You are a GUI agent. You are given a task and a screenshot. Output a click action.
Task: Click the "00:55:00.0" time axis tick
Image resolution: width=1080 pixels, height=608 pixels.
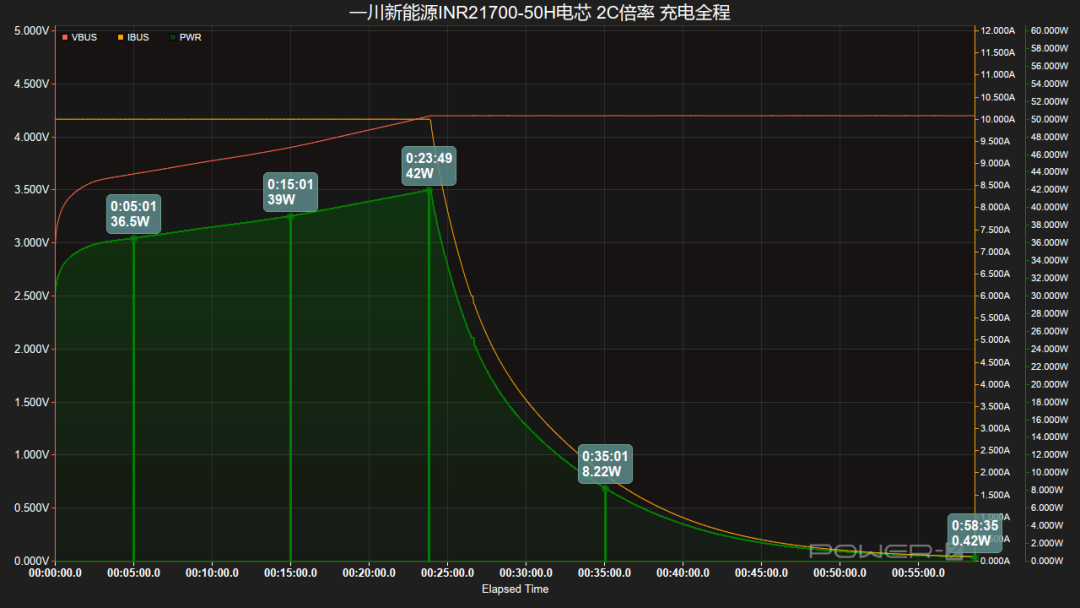(918, 573)
